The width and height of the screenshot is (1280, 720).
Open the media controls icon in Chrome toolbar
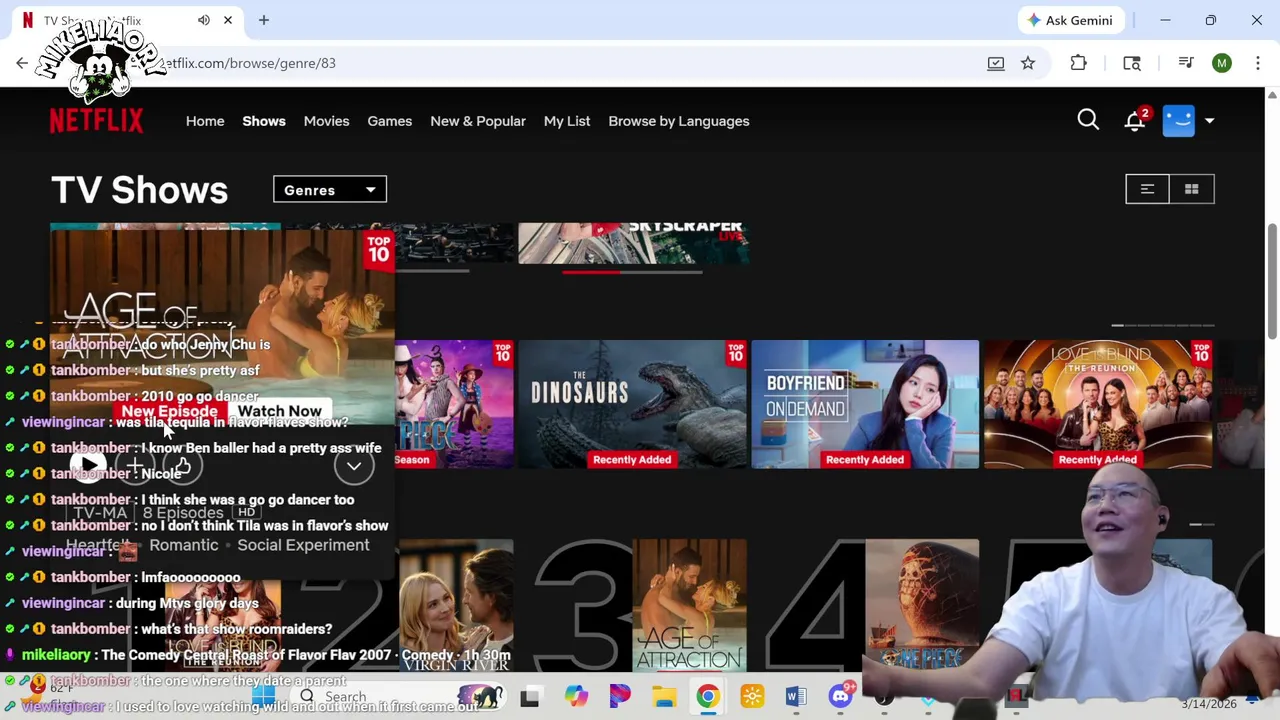[1186, 63]
